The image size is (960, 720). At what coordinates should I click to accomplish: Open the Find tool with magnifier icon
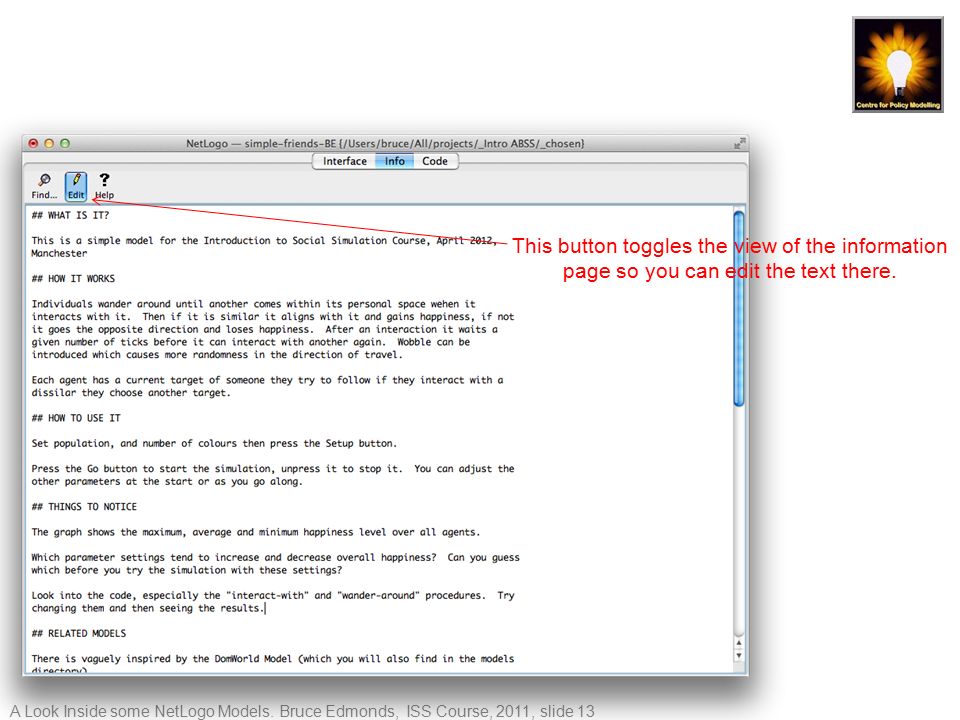coord(44,186)
